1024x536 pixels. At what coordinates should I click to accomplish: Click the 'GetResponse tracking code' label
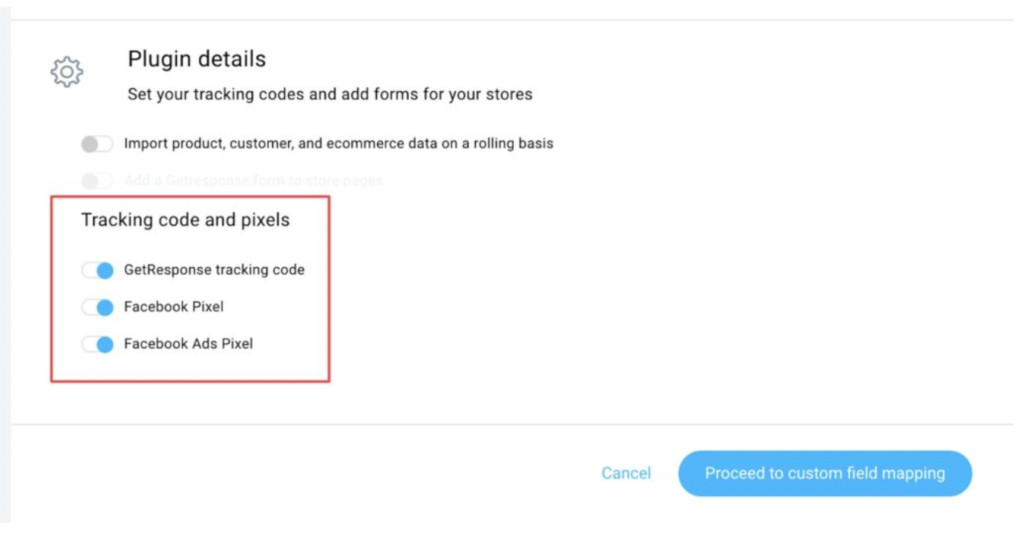coord(214,270)
